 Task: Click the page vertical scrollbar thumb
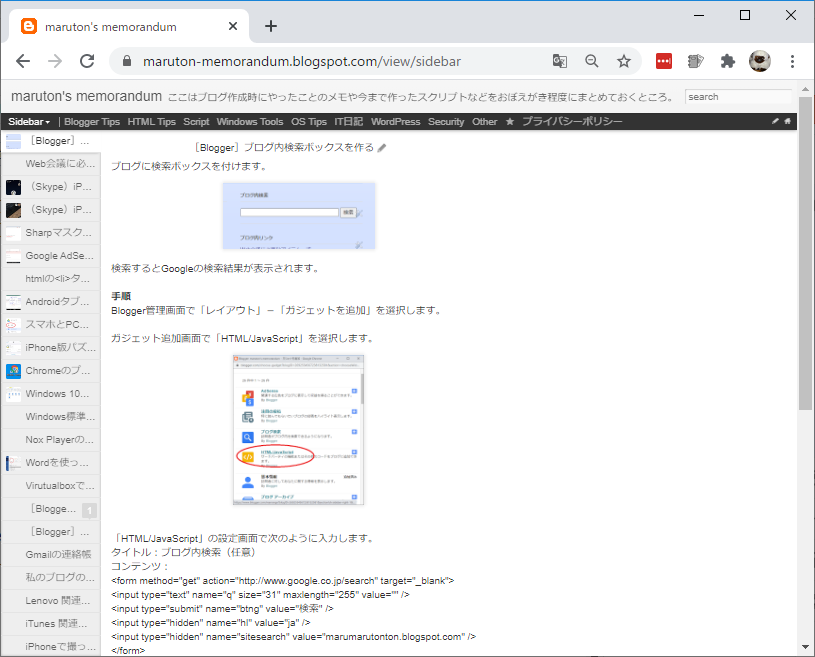coord(805,253)
